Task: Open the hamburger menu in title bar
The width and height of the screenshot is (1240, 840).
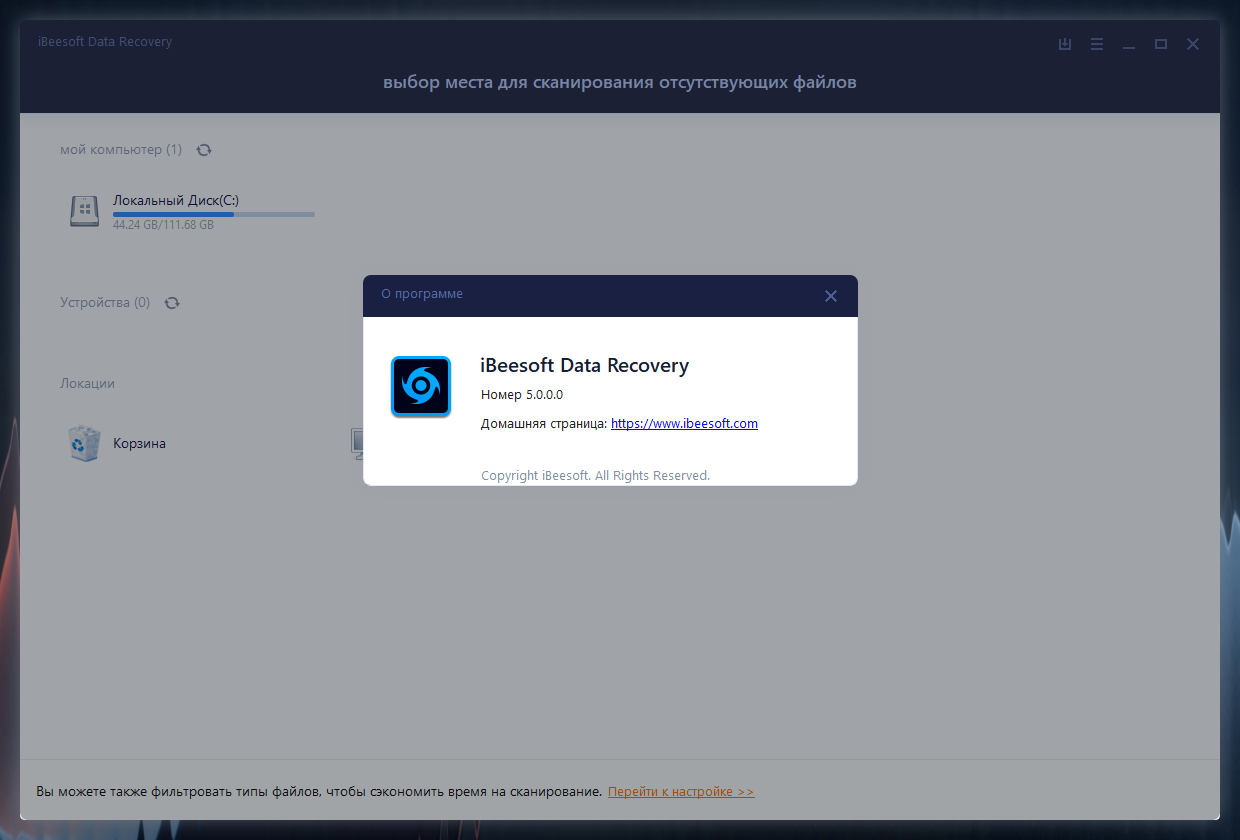Action: [1097, 44]
